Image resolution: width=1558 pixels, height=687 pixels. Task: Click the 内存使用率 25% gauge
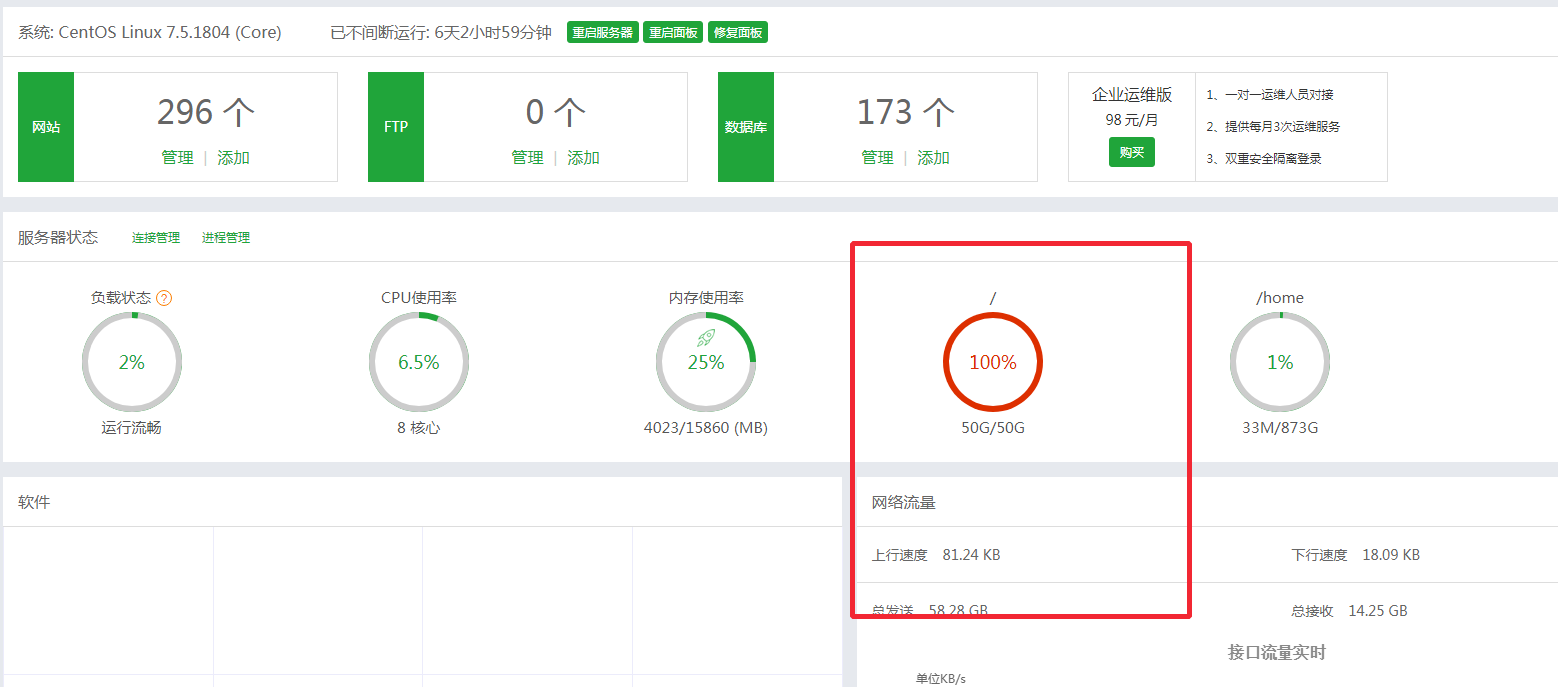click(706, 362)
